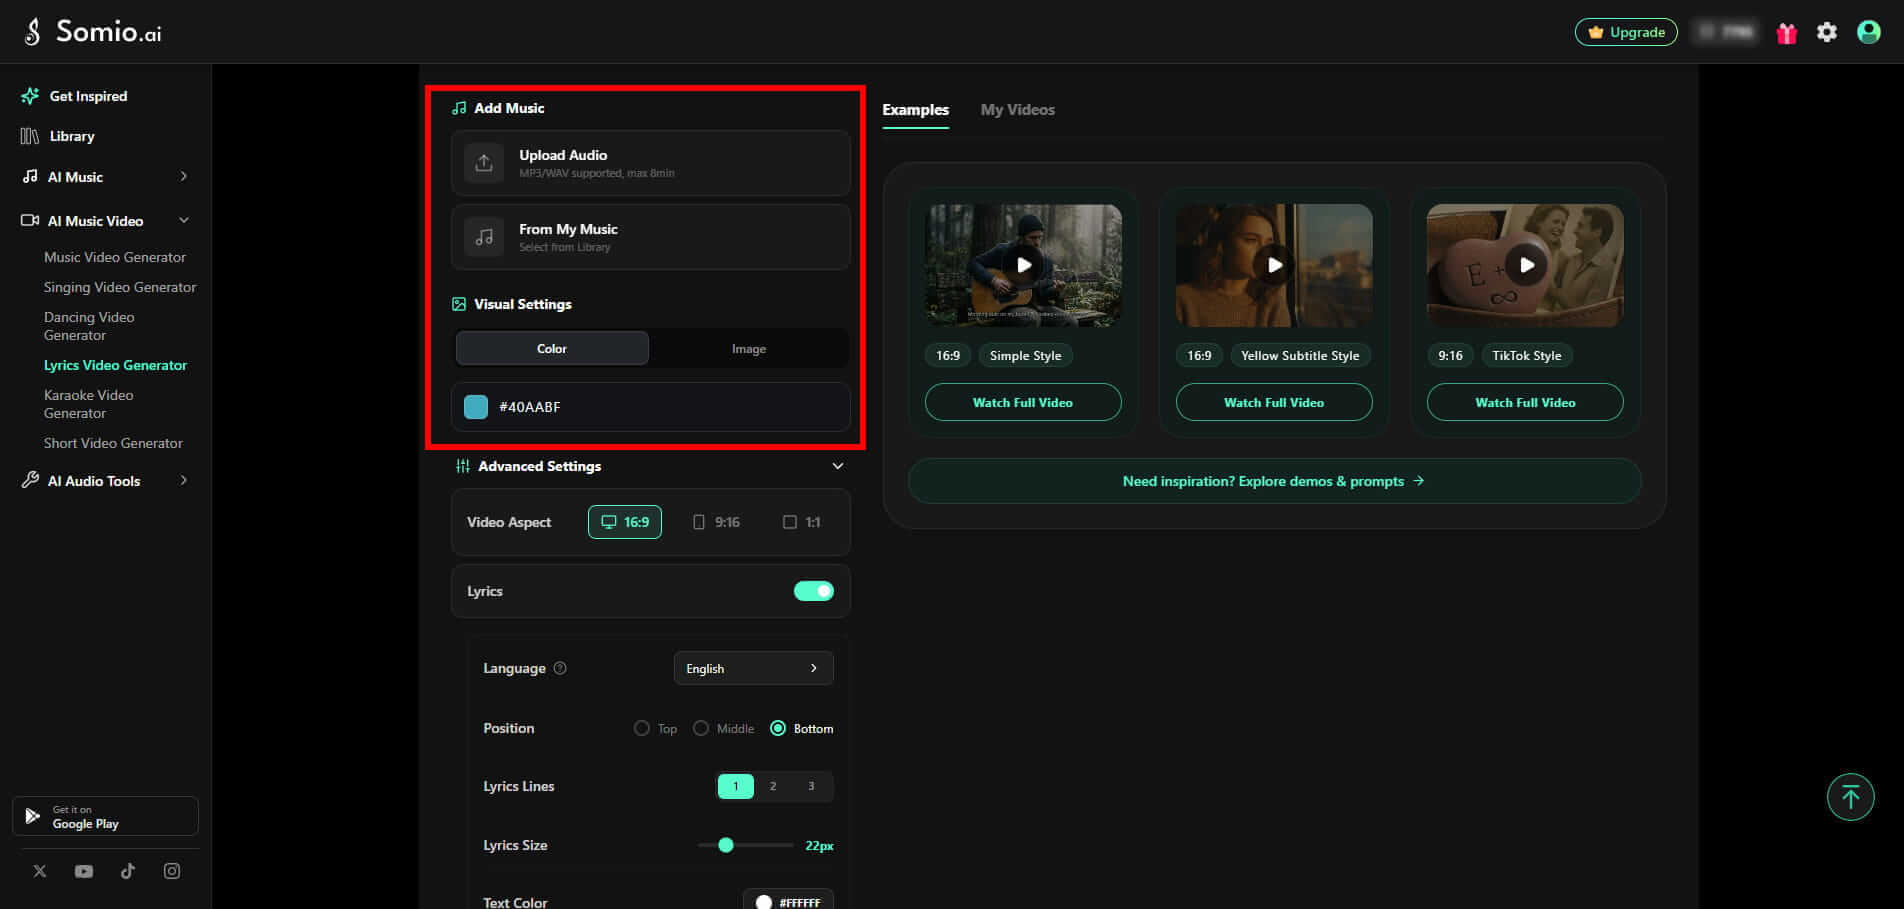Click the Lyrics Size slider handle

click(726, 845)
